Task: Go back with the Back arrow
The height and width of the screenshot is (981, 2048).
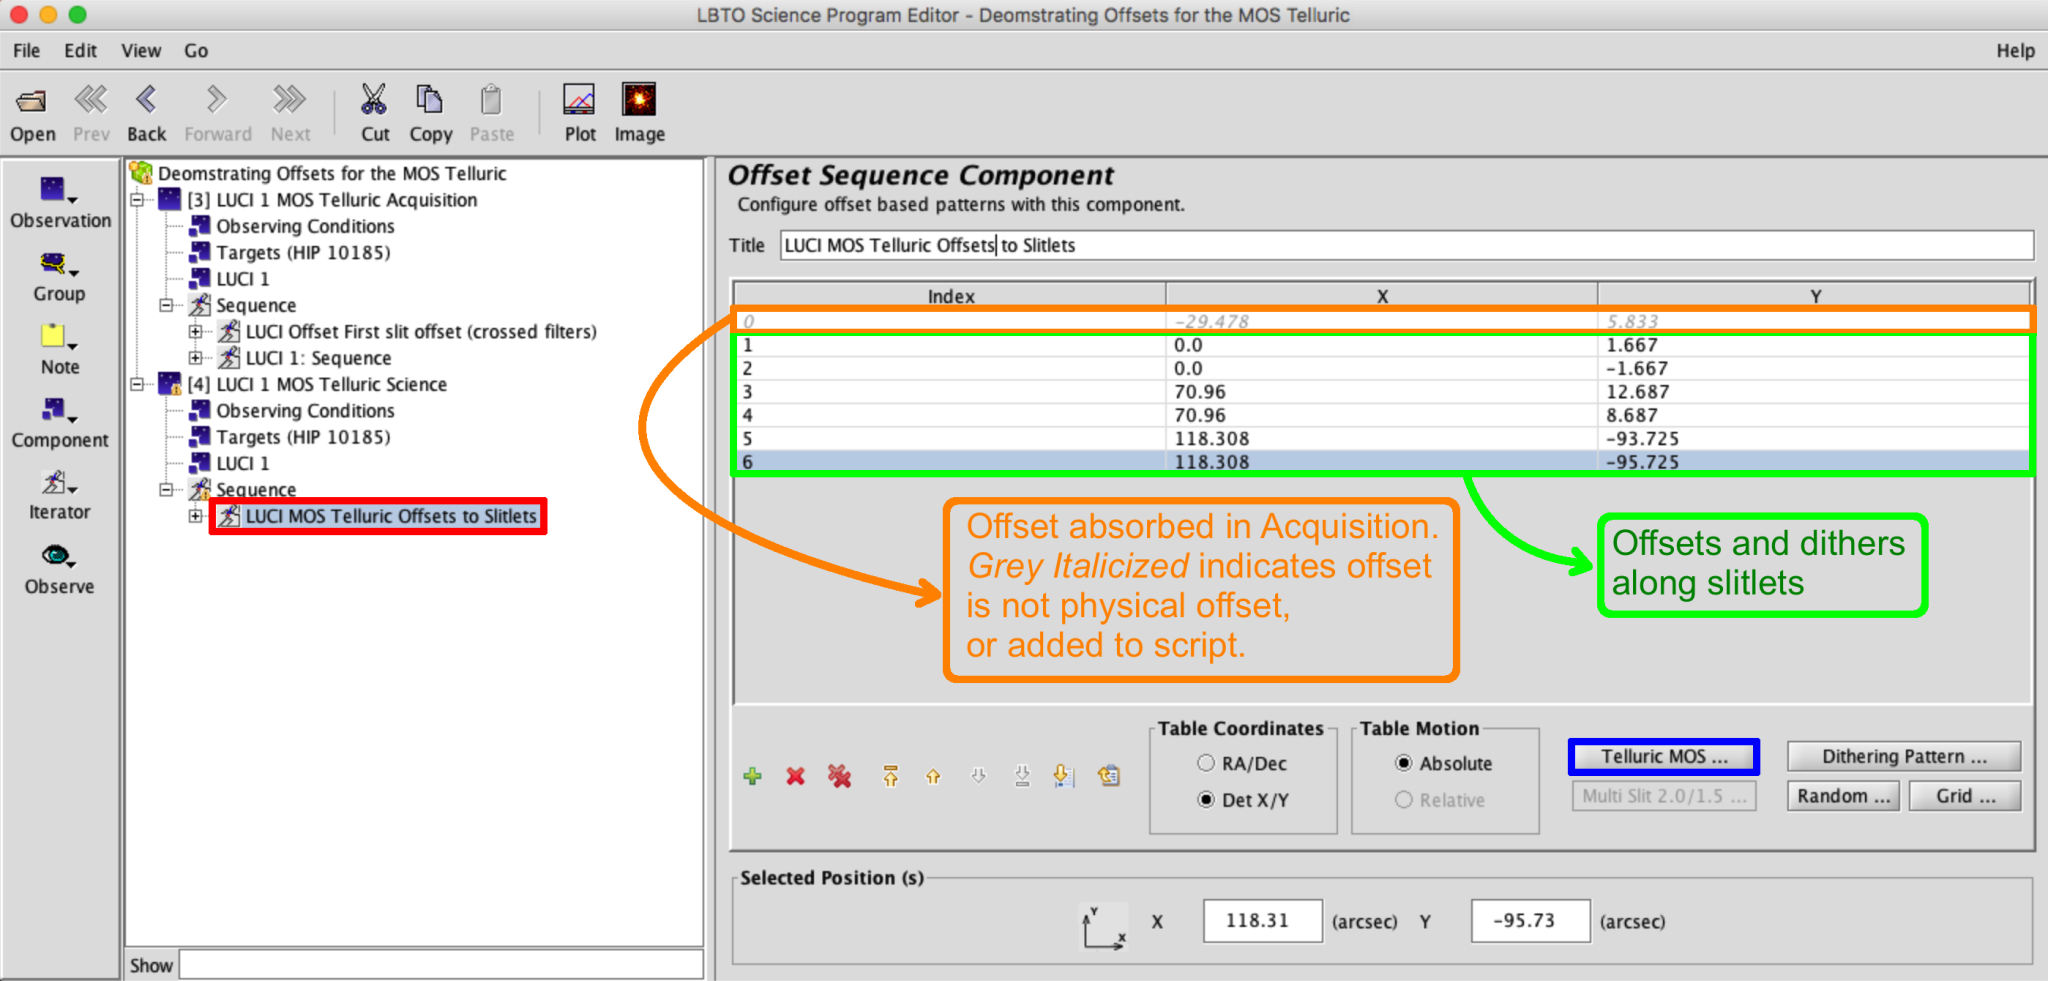Action: [146, 113]
